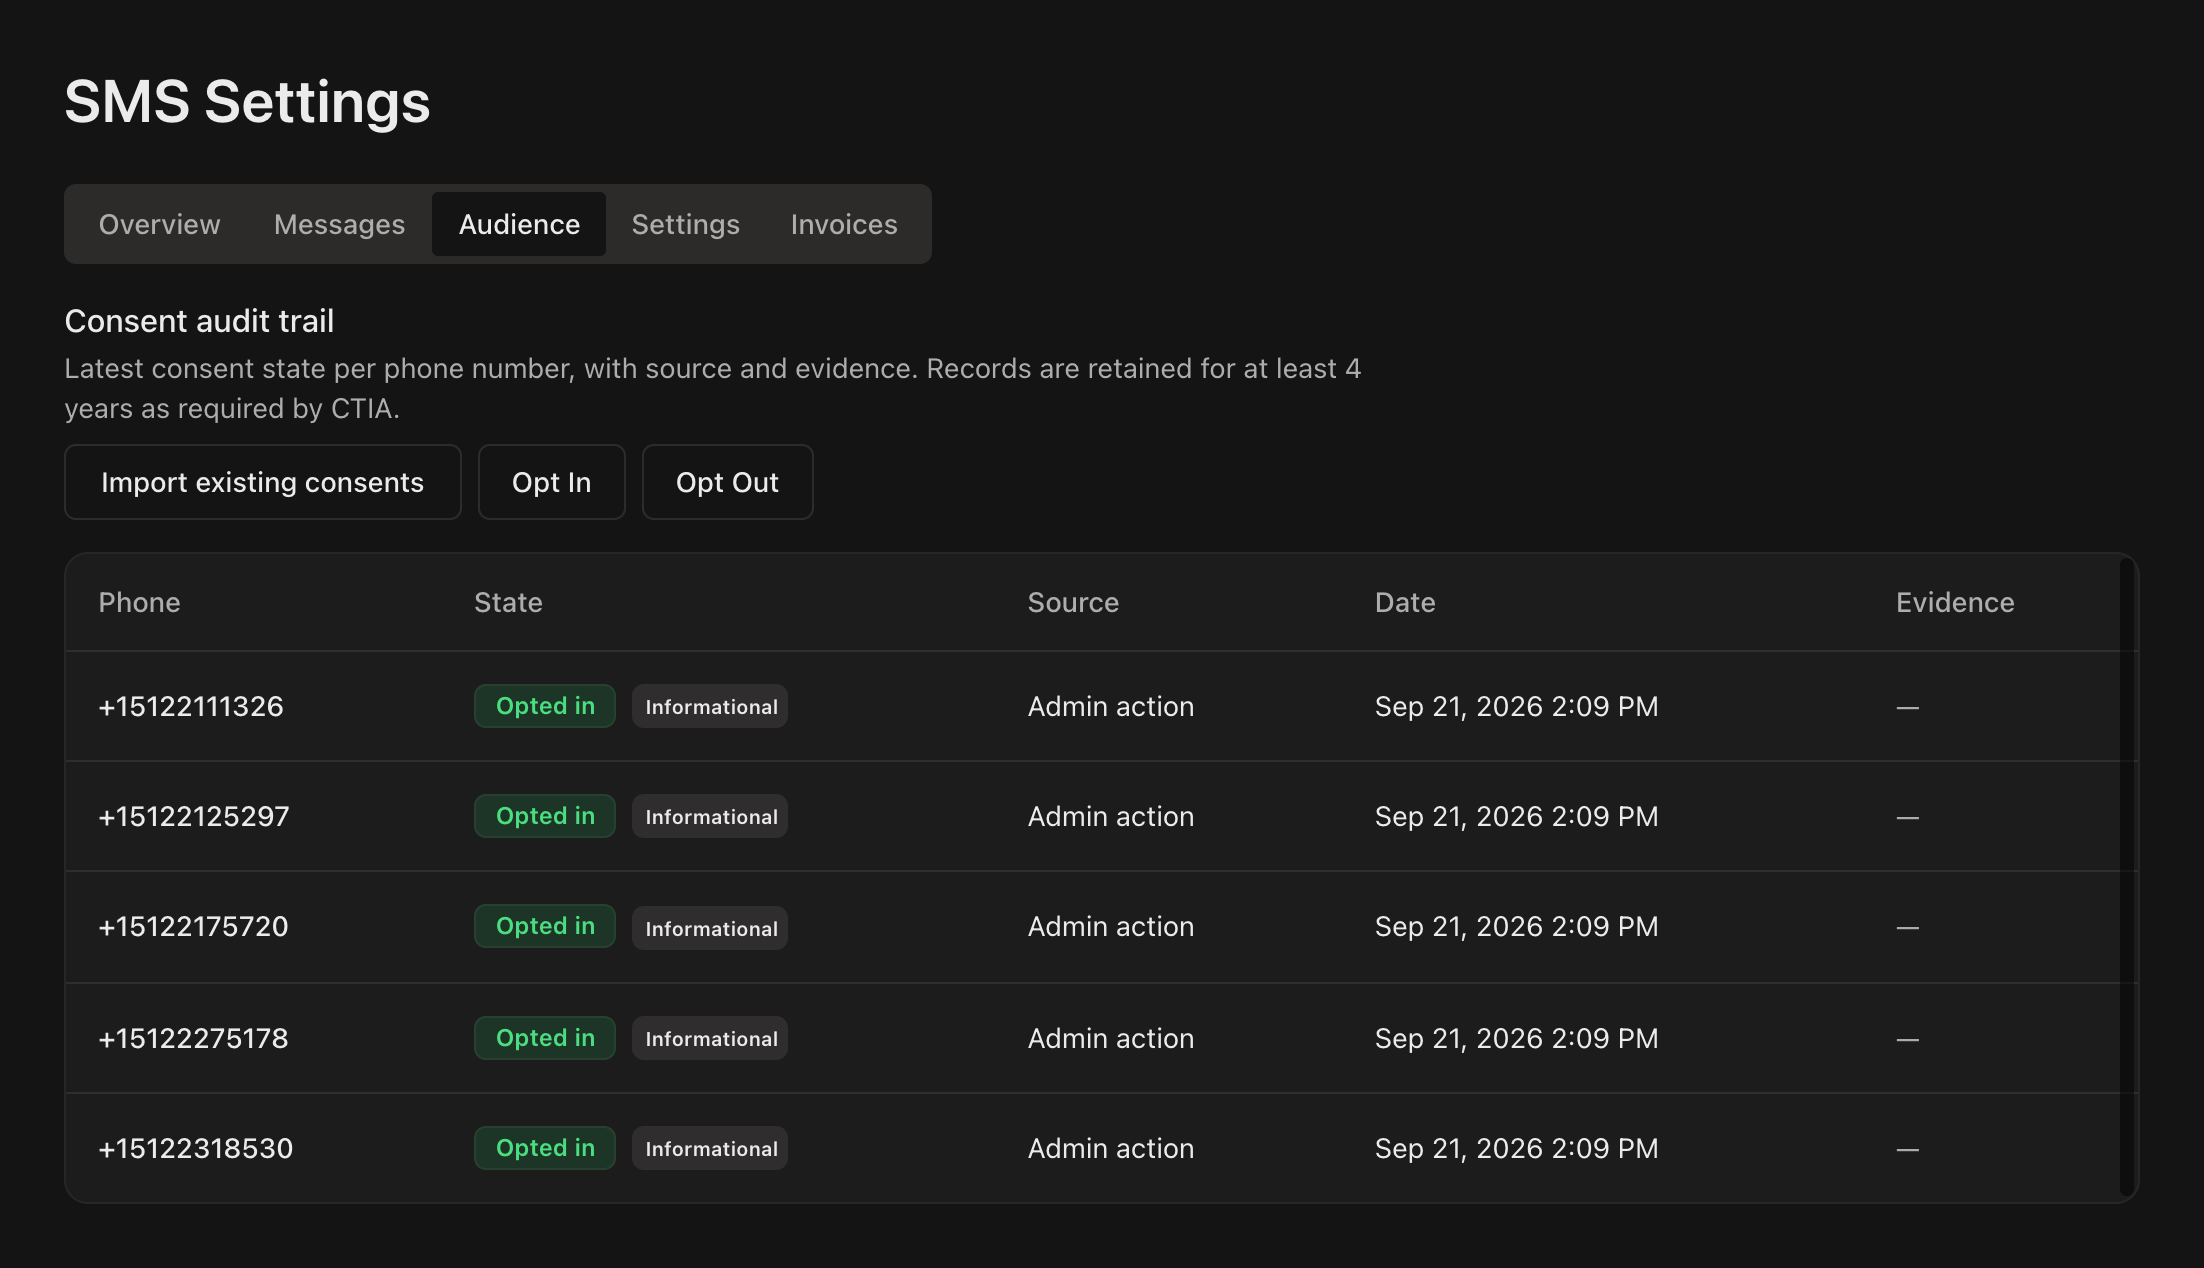Click the Opt Out button
2204x1268 pixels.
pyautogui.click(x=728, y=482)
